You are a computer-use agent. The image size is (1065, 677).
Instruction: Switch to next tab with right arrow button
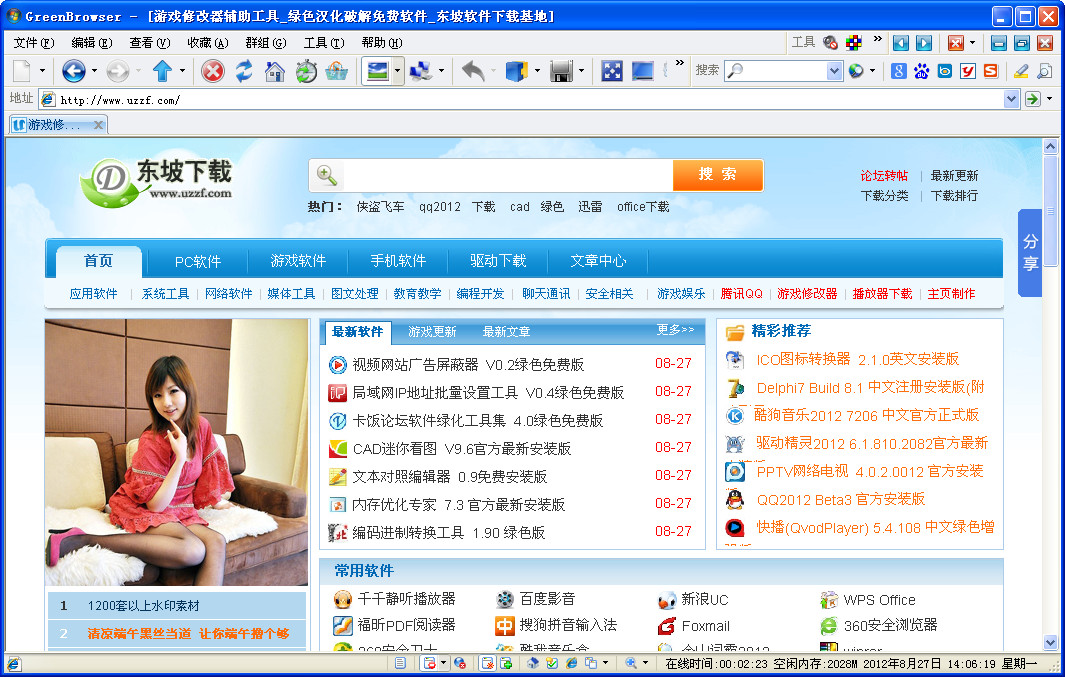point(924,43)
